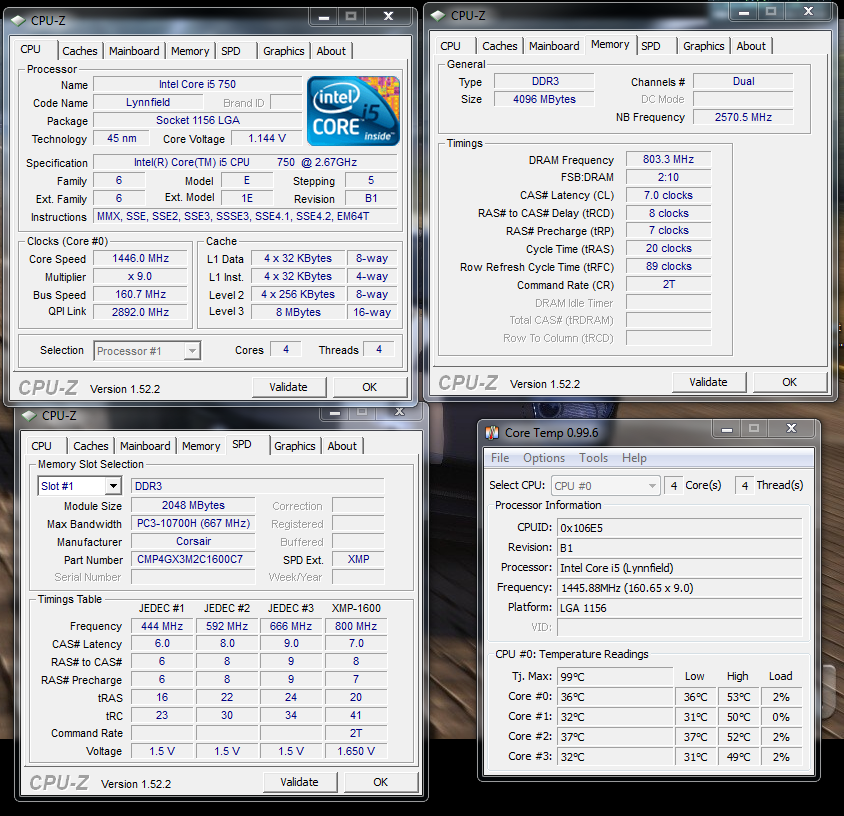
Task: Select the Mainboard tab in the SPD window
Action: point(145,446)
